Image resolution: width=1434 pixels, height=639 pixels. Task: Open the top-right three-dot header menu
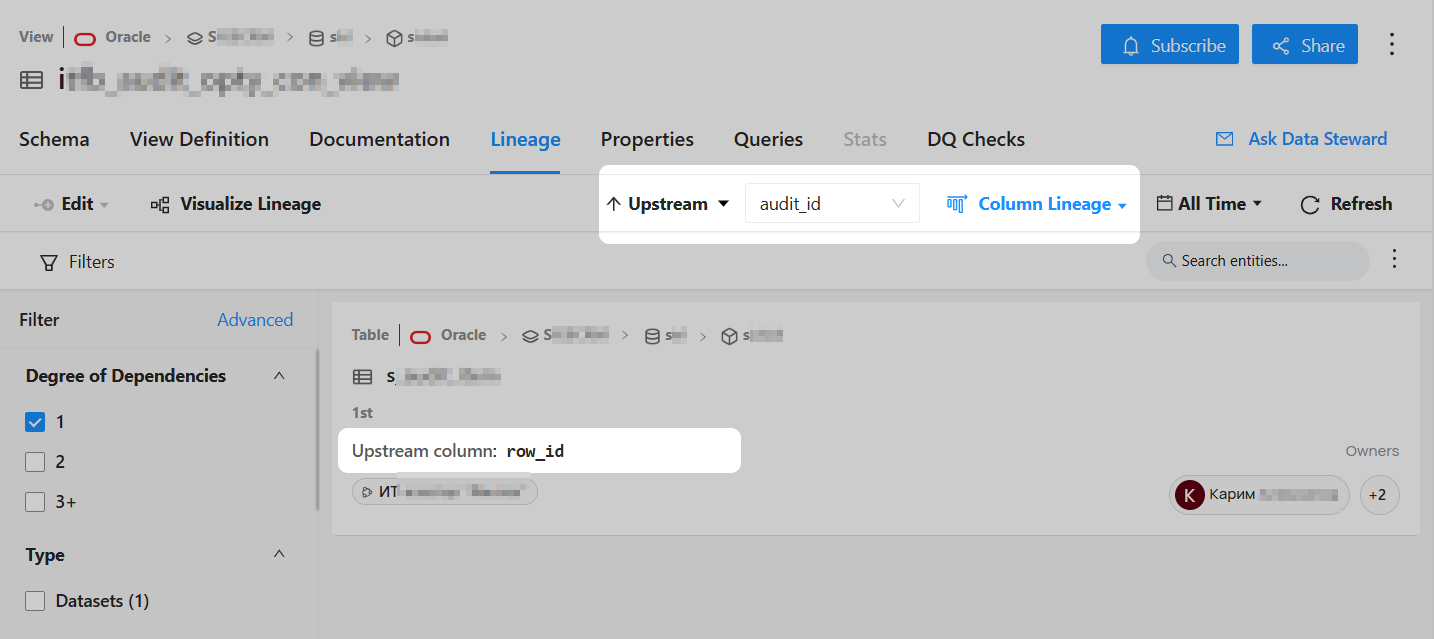(1392, 45)
